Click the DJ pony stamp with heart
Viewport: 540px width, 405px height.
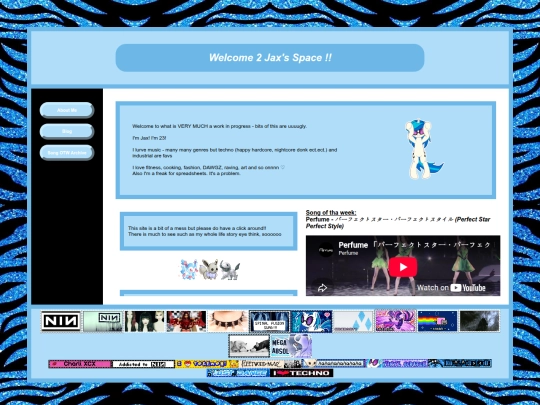tap(312, 321)
